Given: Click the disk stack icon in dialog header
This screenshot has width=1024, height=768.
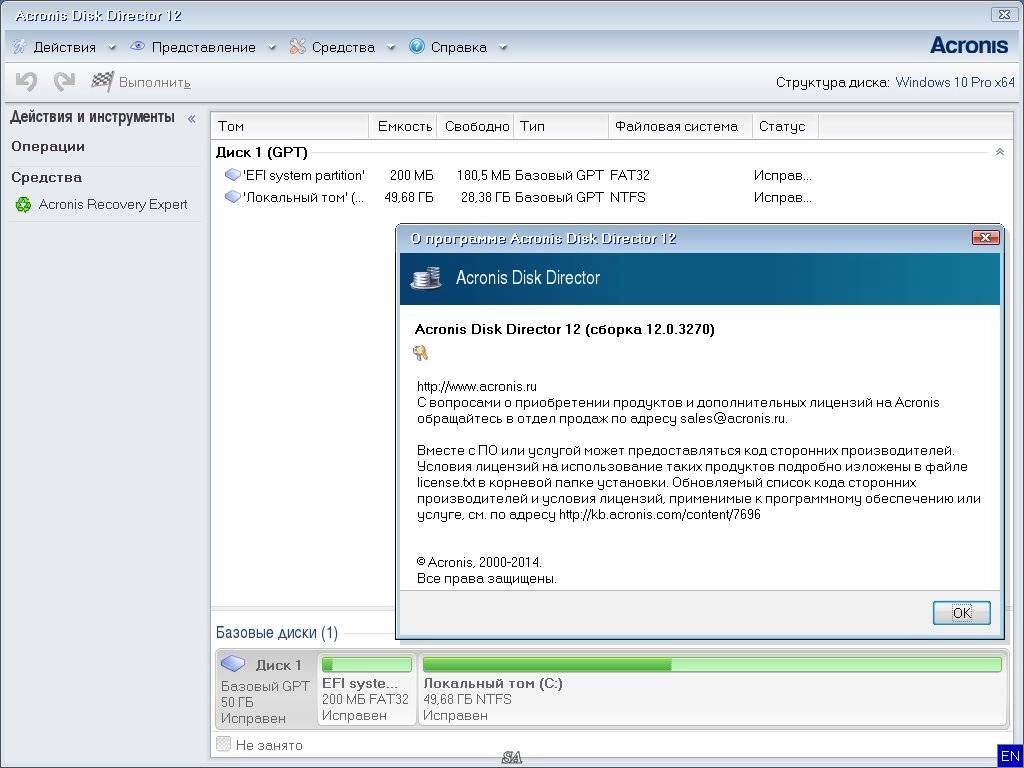Looking at the screenshot, I should pyautogui.click(x=426, y=278).
